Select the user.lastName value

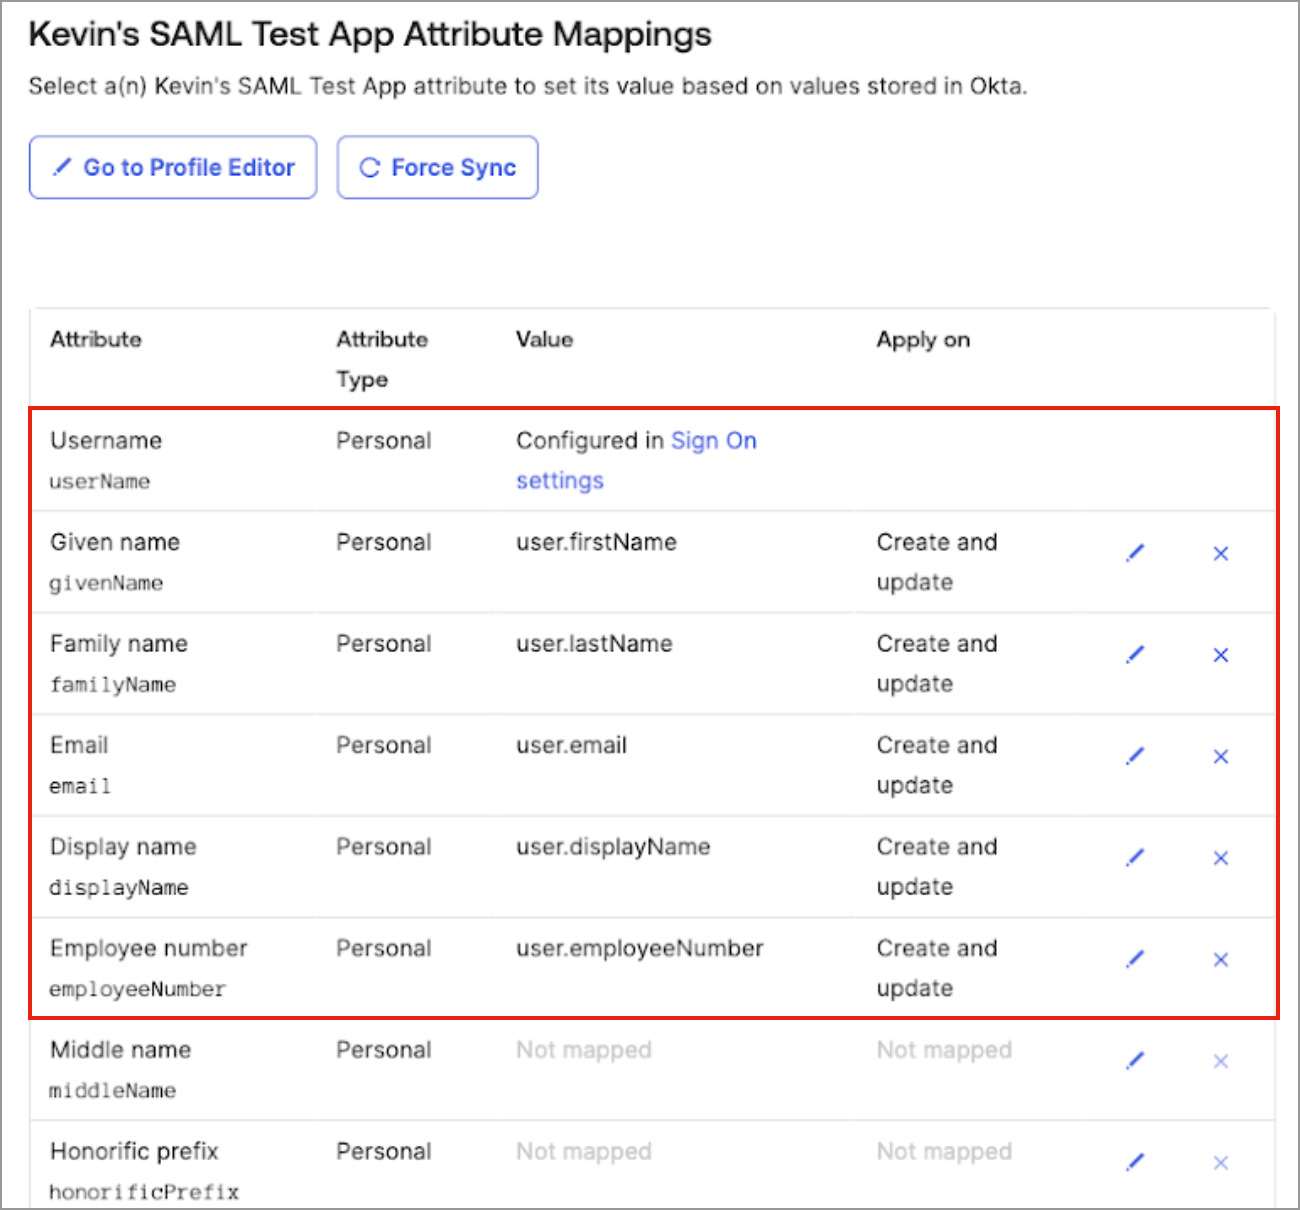coord(594,644)
